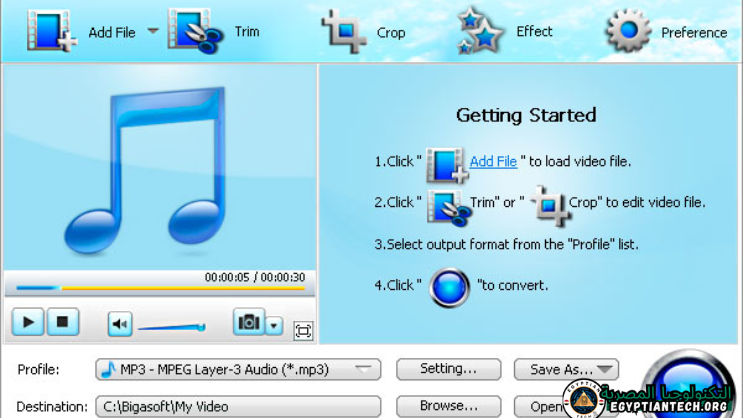Stop the preview playback
The height and width of the screenshot is (418, 743).
click(62, 323)
